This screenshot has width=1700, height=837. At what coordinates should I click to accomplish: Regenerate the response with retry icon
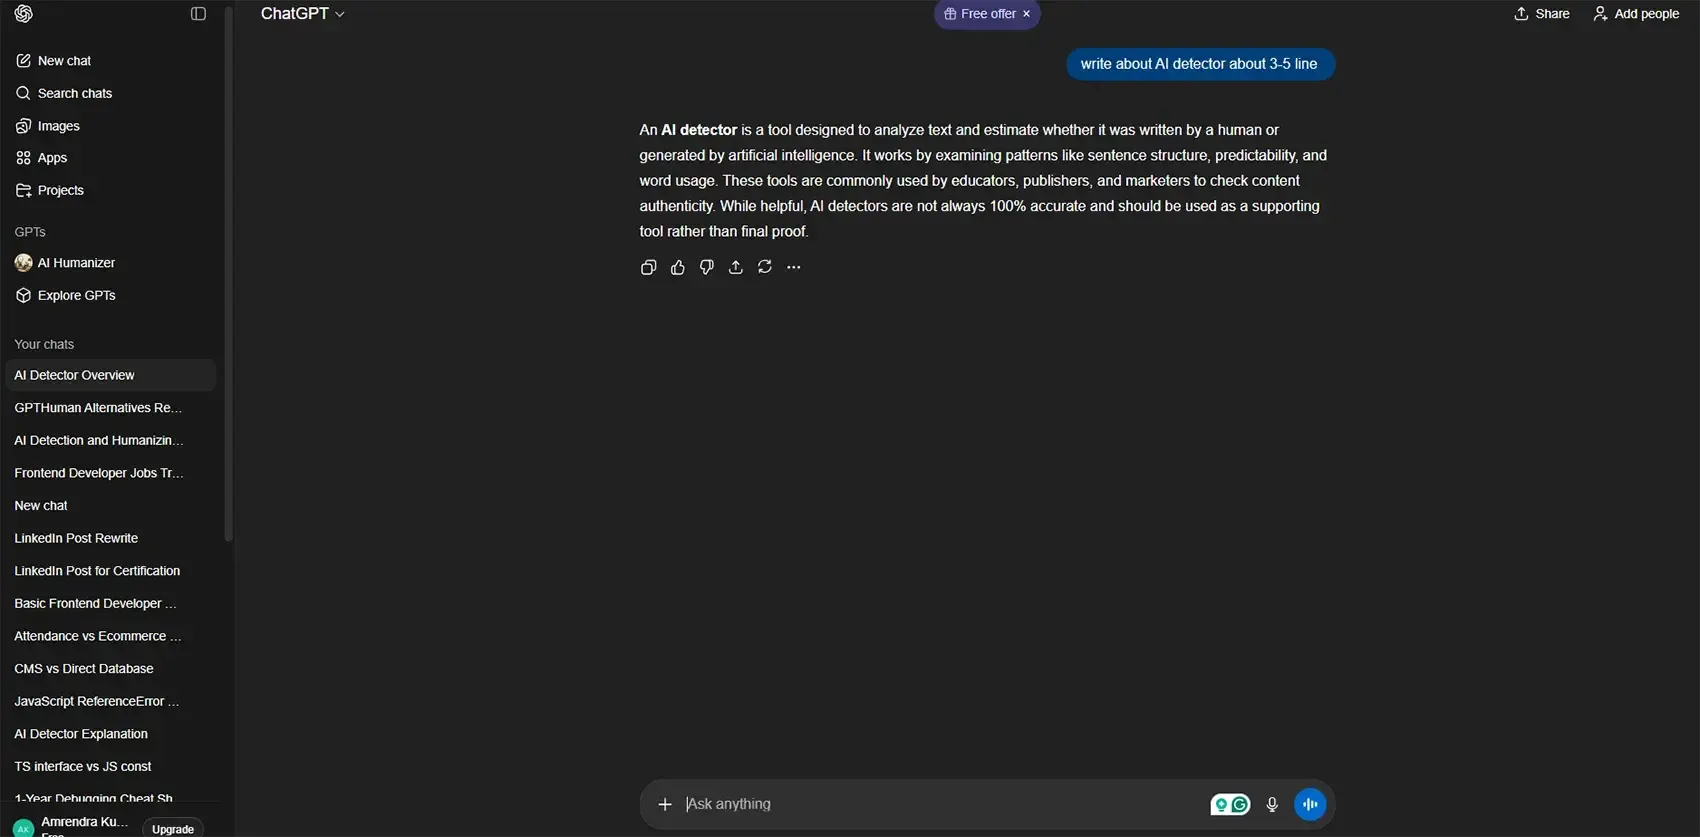pos(765,267)
